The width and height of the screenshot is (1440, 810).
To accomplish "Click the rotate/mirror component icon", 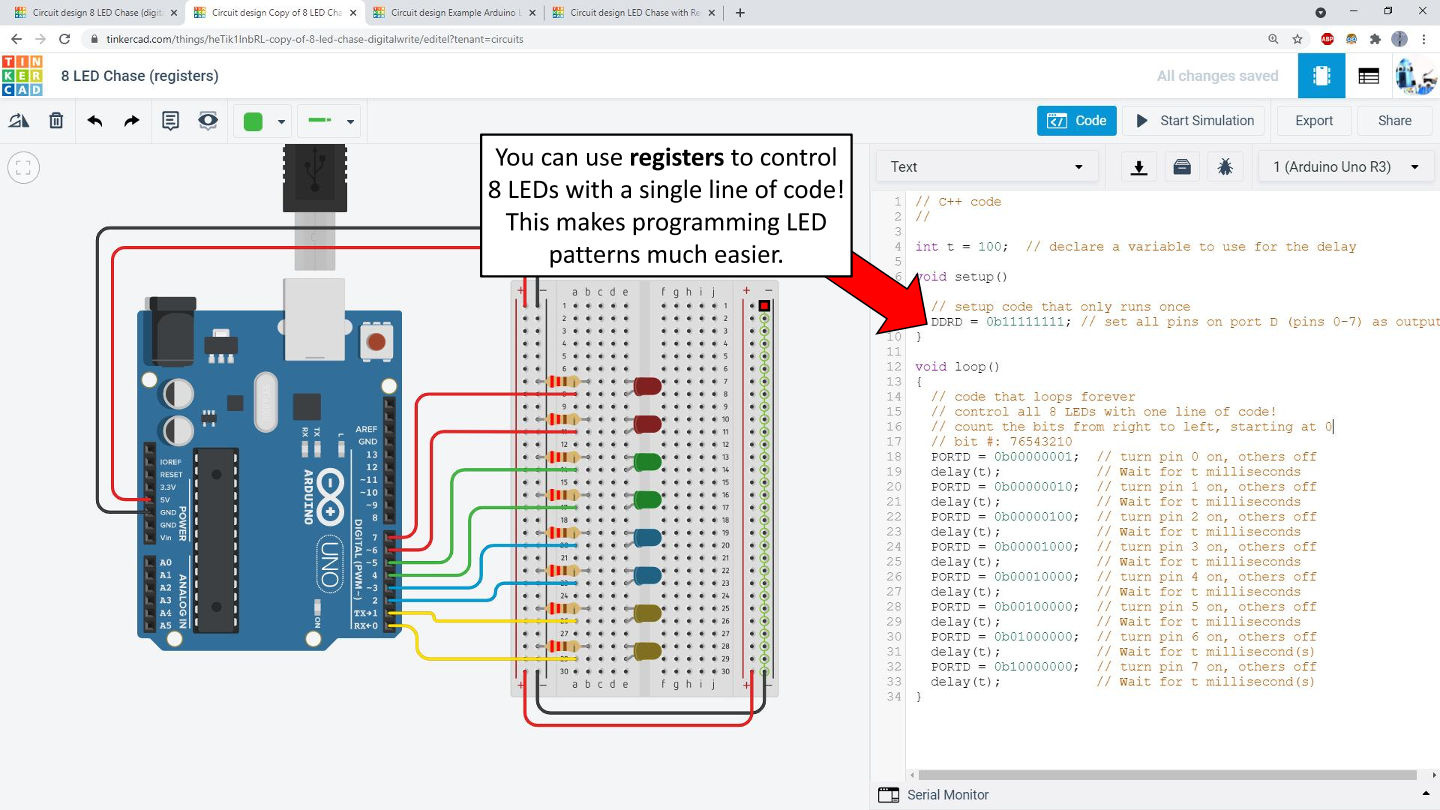I will (19, 121).
